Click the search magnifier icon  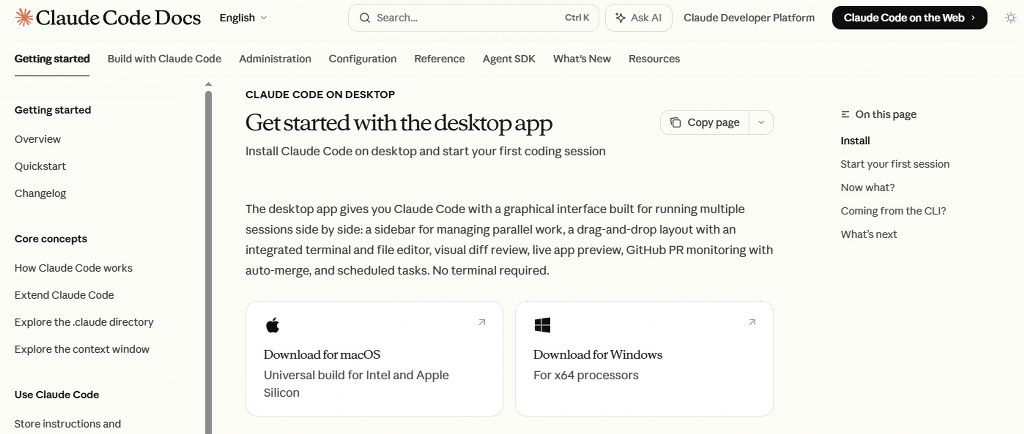pos(365,18)
